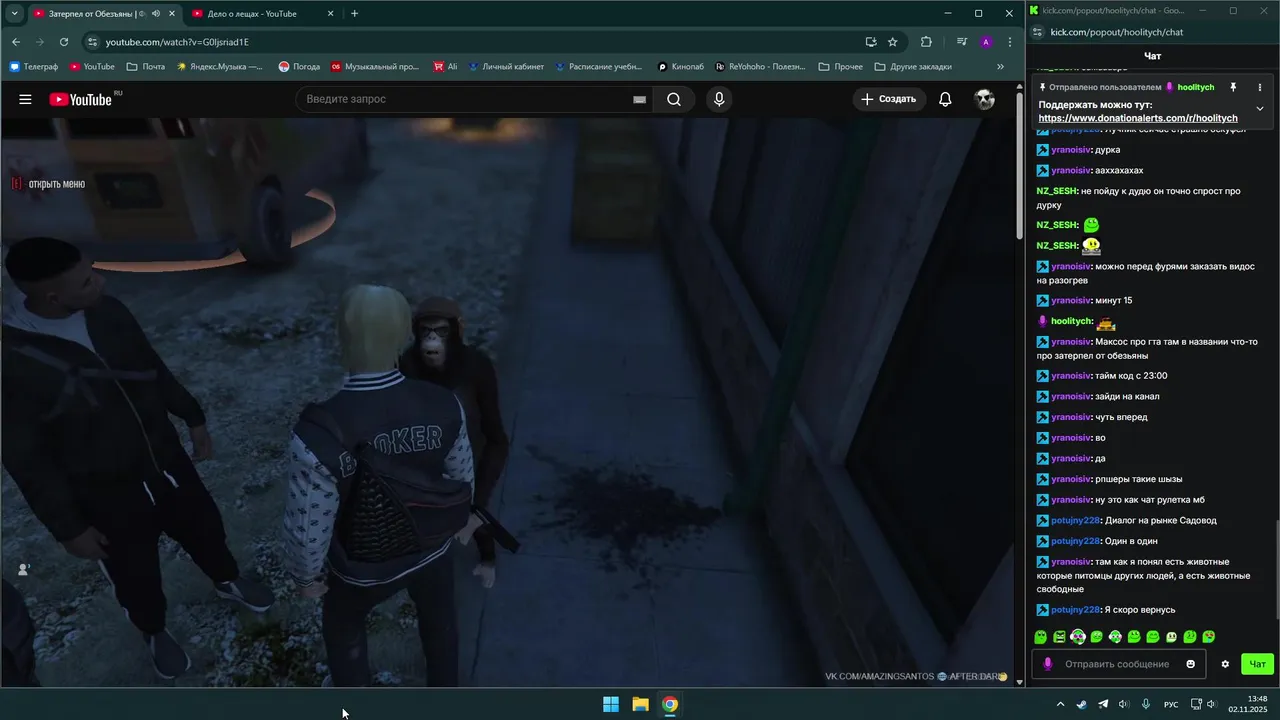Viewport: 1280px width, 720px height.
Task: Click the YouTube search magnifier button
Action: [x=674, y=99]
